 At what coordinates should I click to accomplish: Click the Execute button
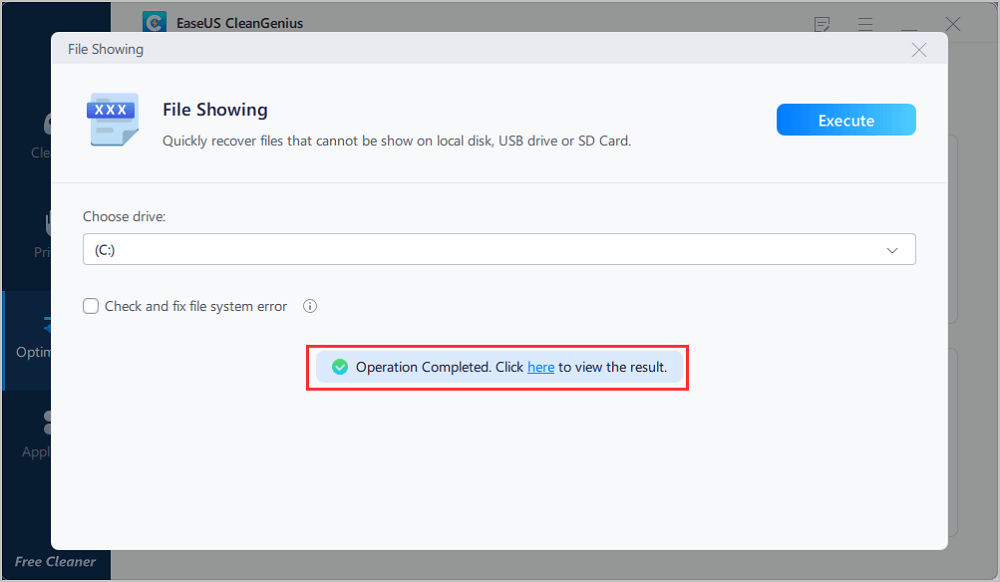(x=846, y=120)
